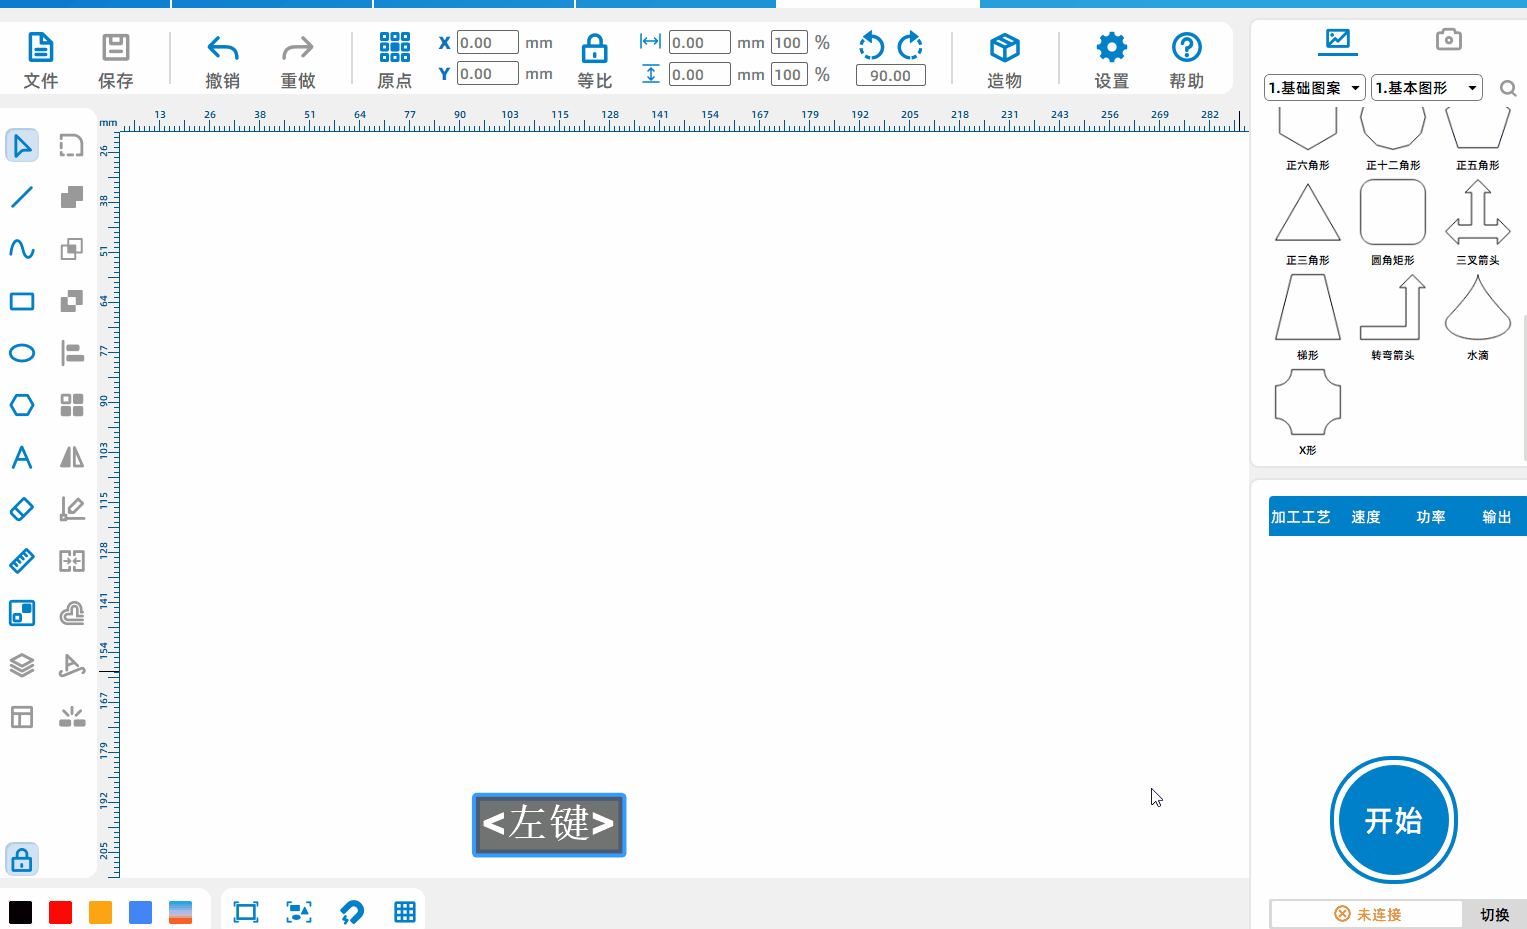The width and height of the screenshot is (1527, 929).
Task: Click the shape library search icon
Action: point(1508,89)
